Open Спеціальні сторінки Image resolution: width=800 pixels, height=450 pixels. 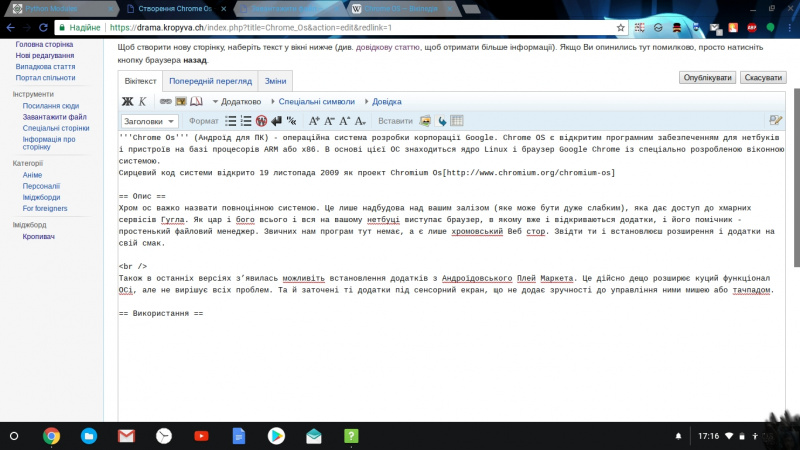click(56, 129)
